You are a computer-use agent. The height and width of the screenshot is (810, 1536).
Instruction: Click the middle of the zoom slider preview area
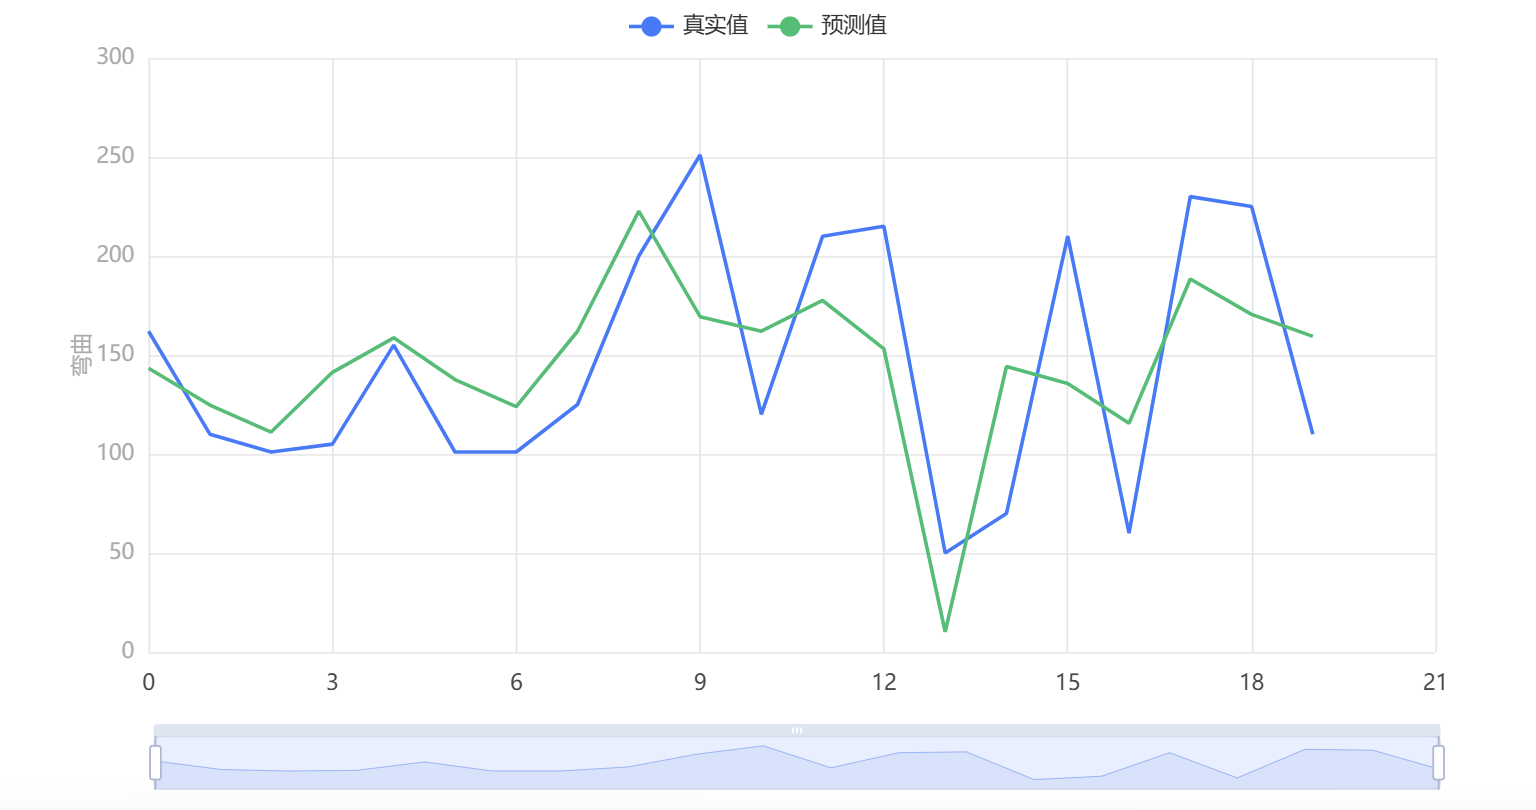[797, 763]
